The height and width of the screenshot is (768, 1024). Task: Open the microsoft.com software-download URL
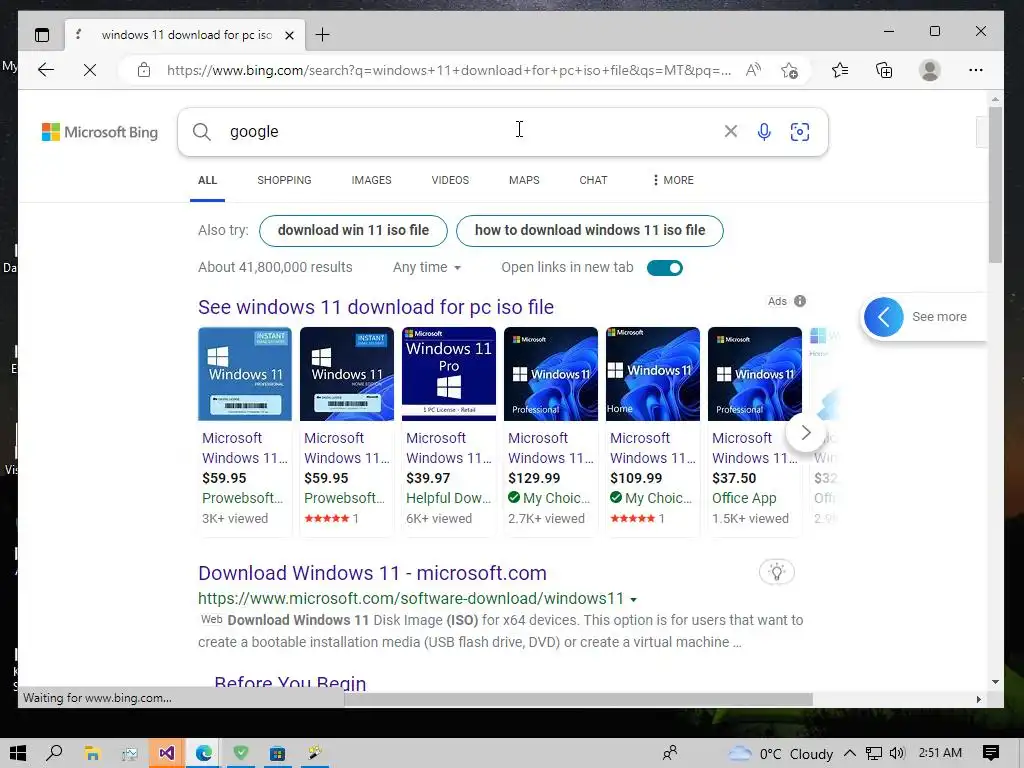pyautogui.click(x=411, y=598)
